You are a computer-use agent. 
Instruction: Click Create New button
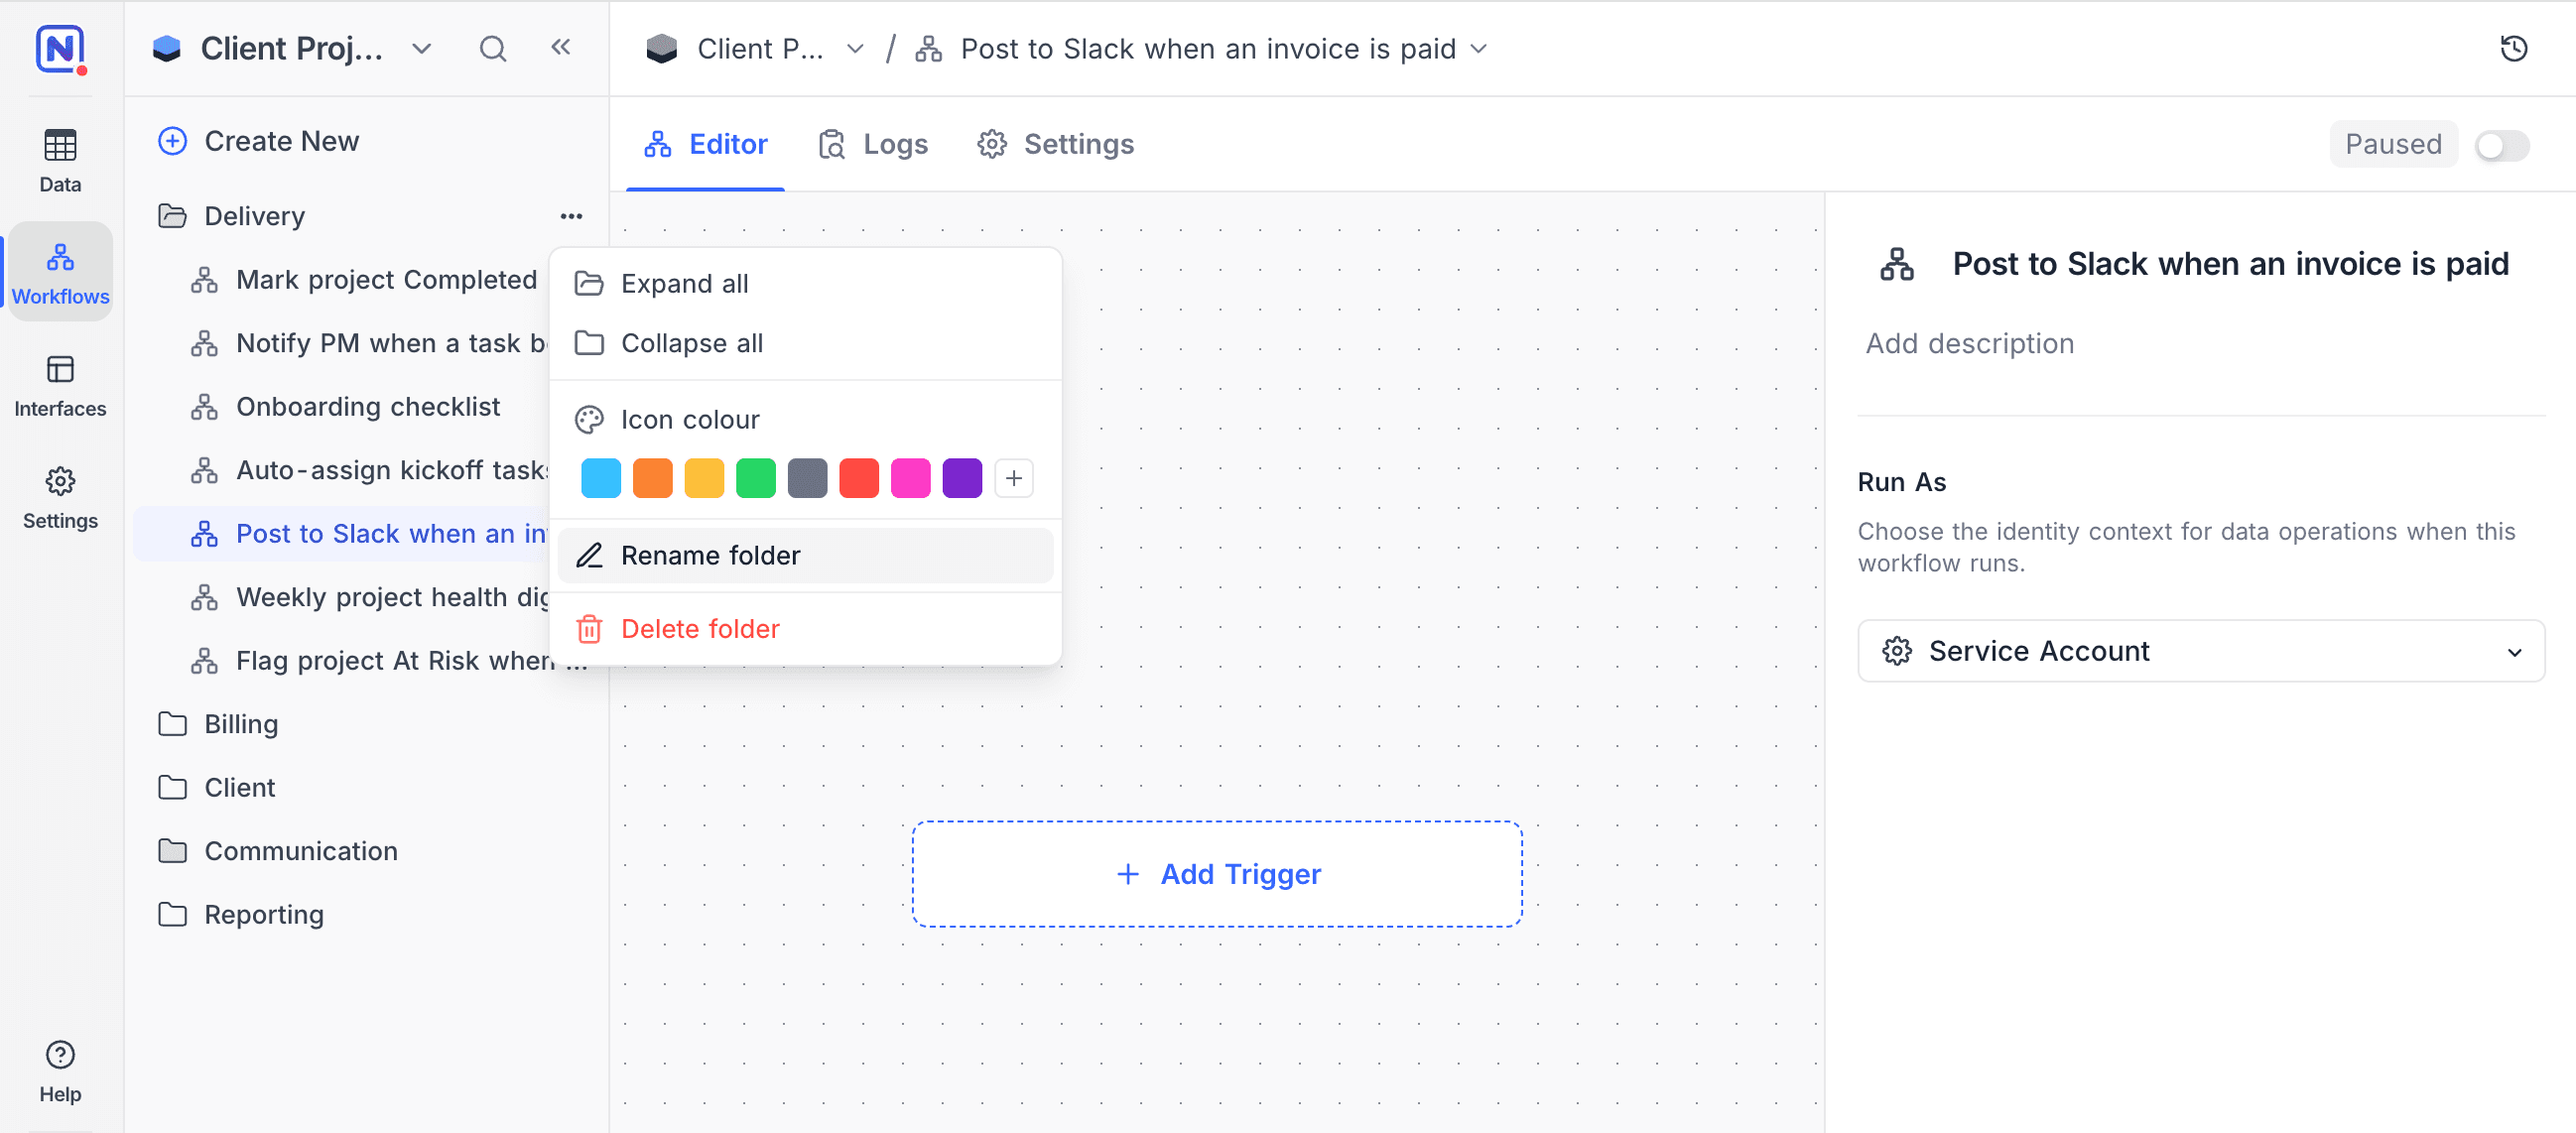(x=259, y=141)
